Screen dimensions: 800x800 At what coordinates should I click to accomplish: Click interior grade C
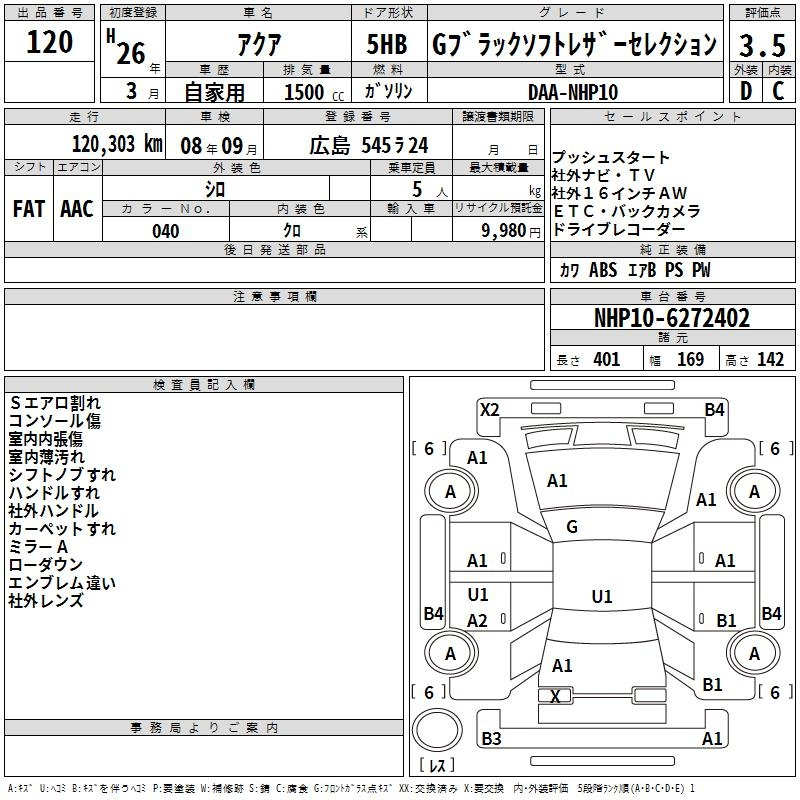coord(778,91)
